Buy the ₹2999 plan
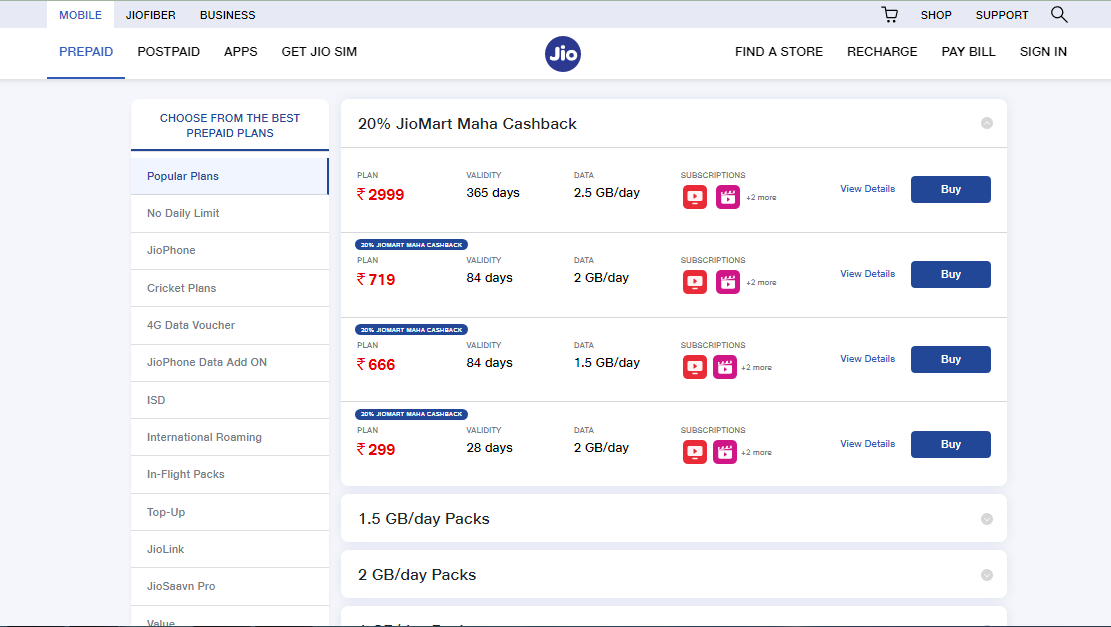1111x627 pixels. tap(950, 189)
